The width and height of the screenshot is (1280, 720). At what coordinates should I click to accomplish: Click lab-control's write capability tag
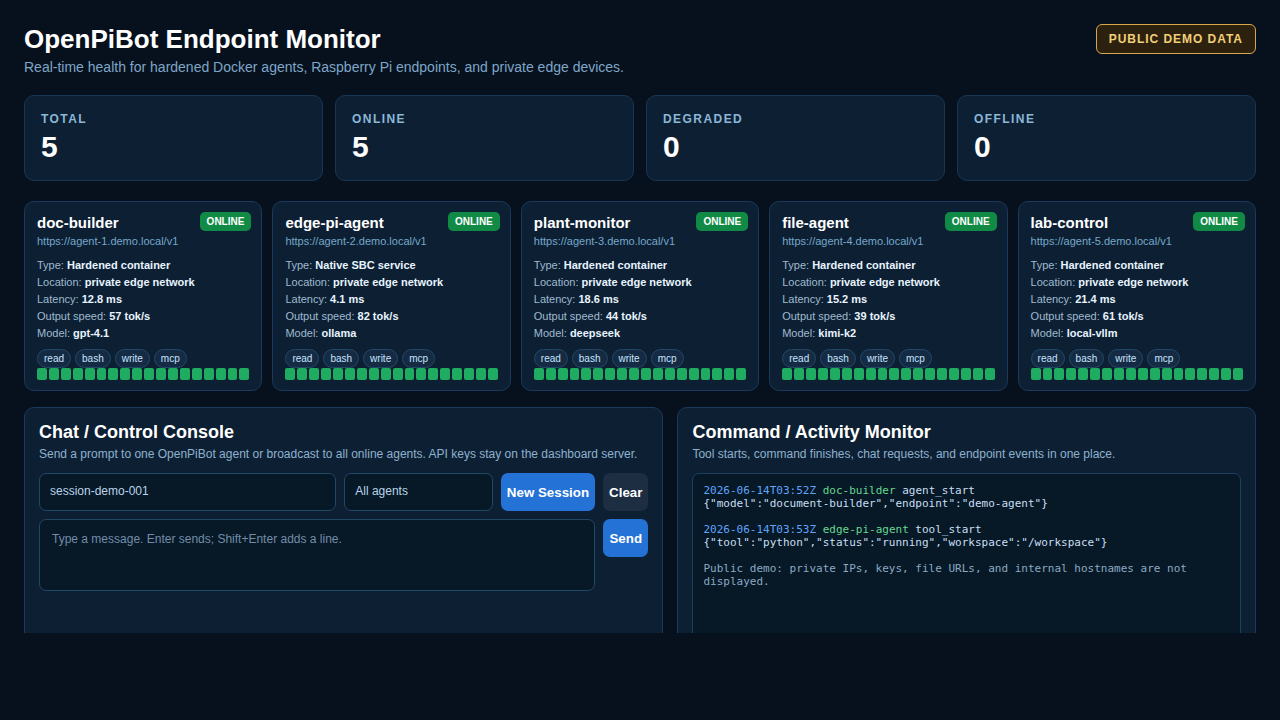coord(1126,358)
